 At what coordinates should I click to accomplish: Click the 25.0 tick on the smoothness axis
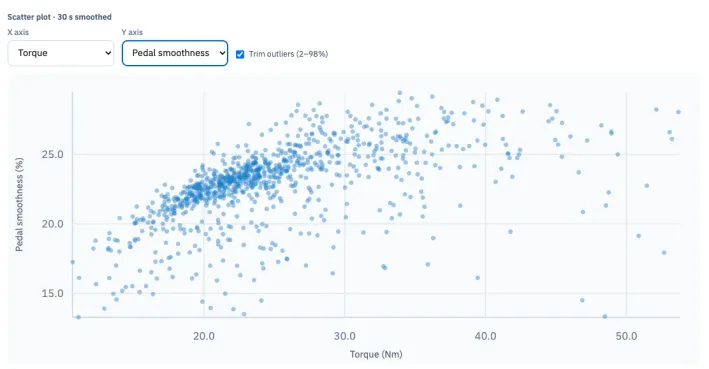(x=52, y=154)
